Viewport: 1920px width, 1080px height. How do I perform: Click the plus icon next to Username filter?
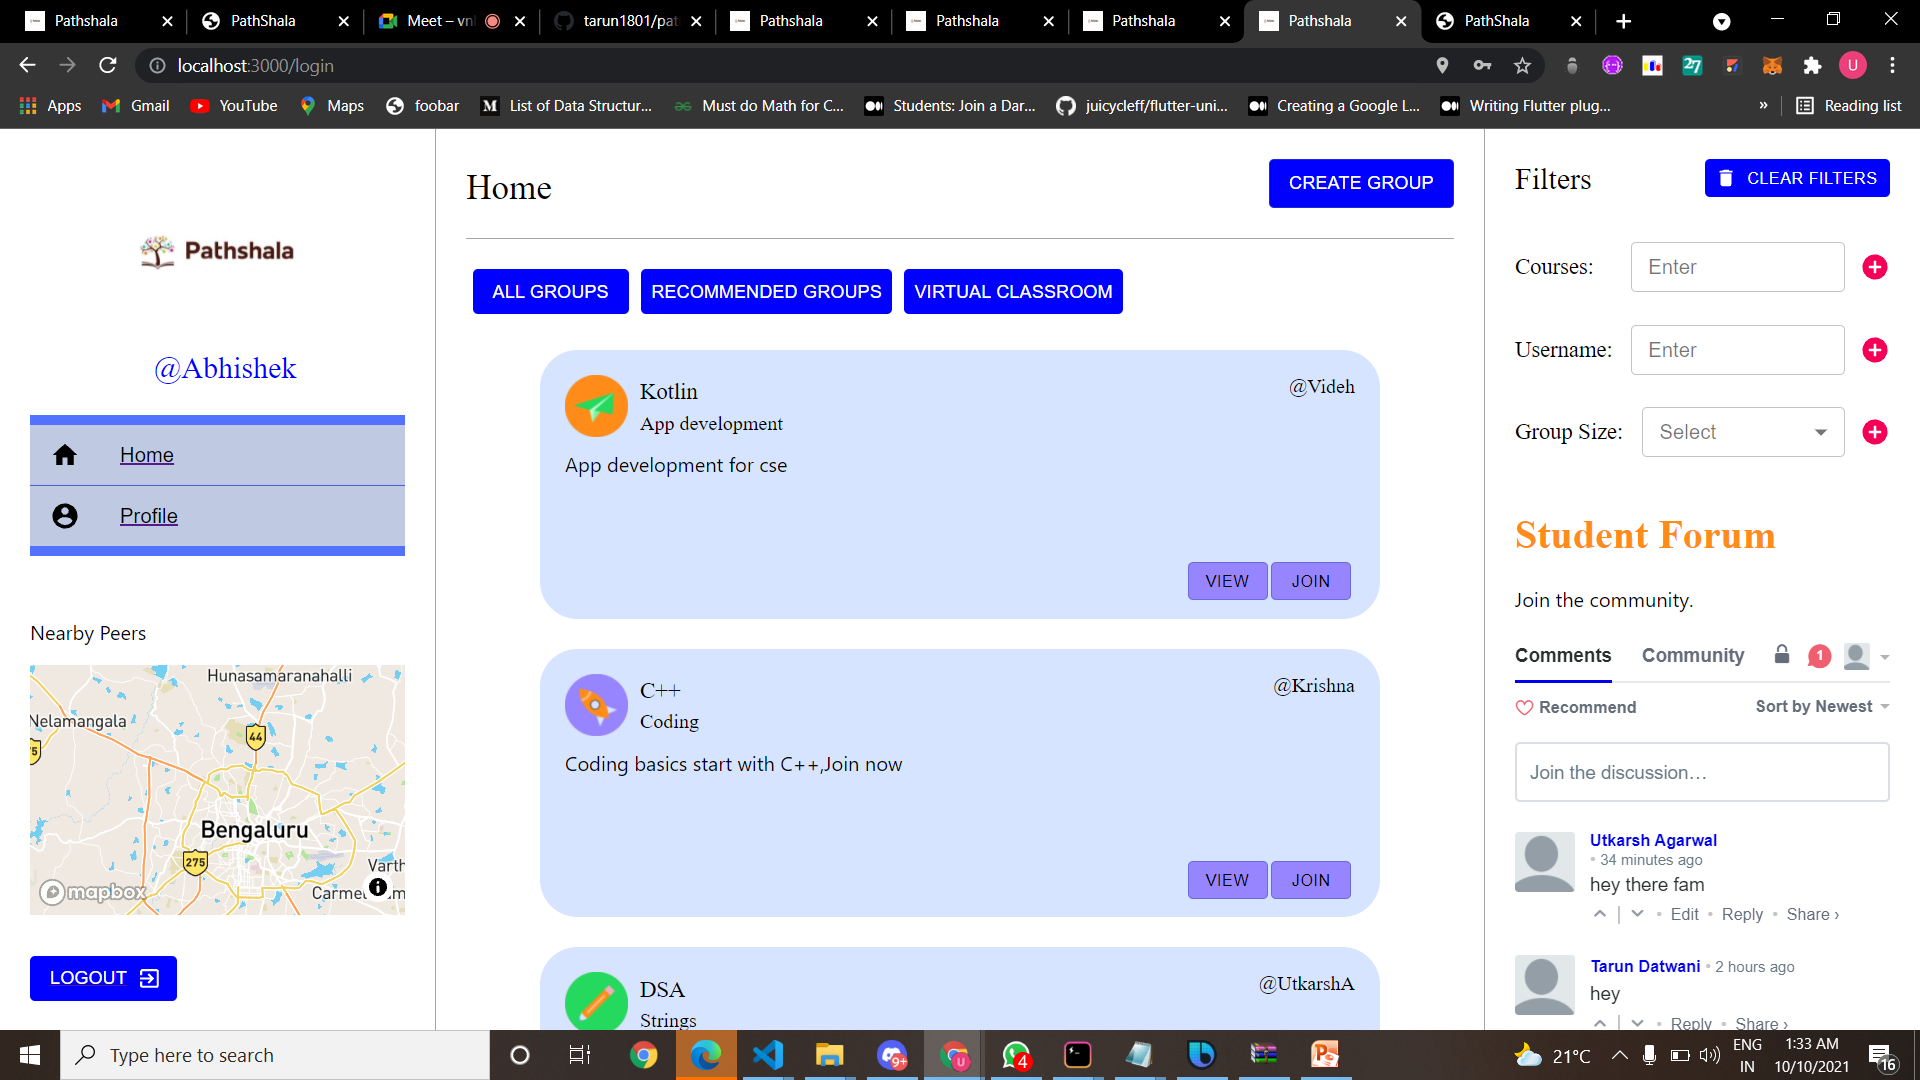(x=1875, y=350)
